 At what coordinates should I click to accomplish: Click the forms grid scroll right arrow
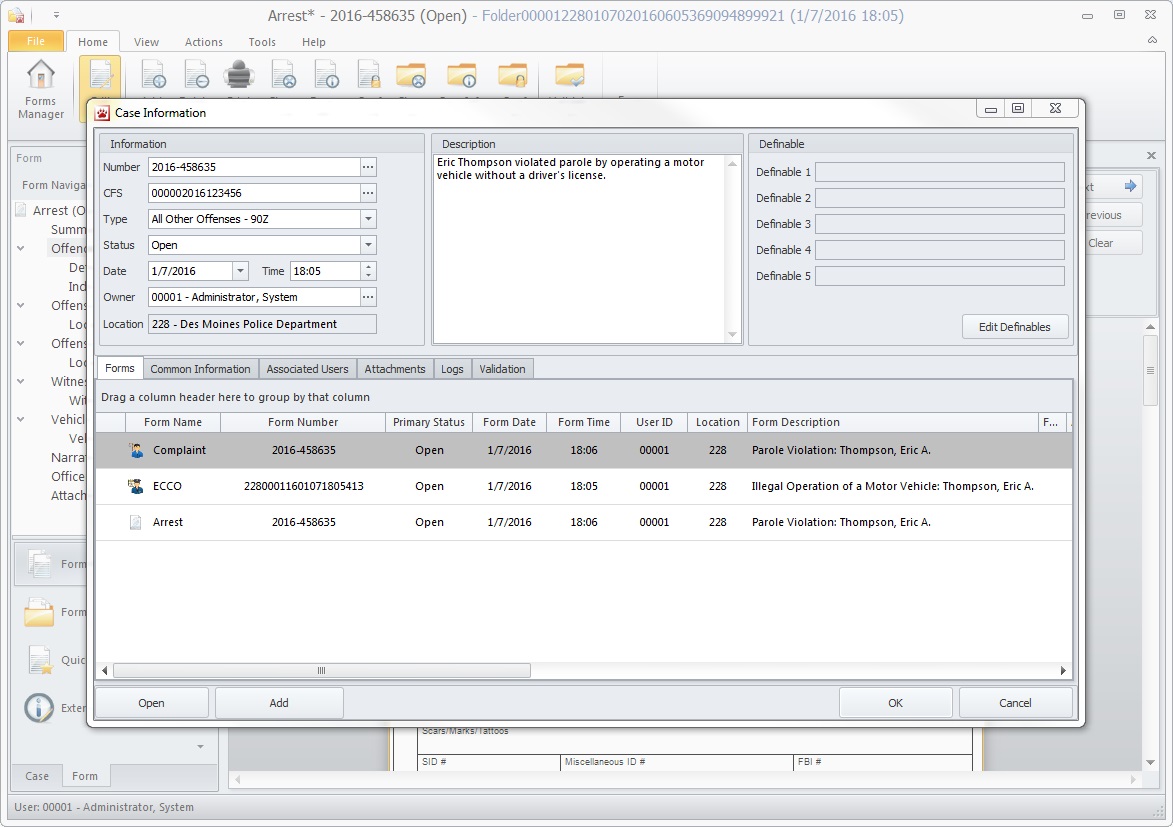pos(1063,671)
